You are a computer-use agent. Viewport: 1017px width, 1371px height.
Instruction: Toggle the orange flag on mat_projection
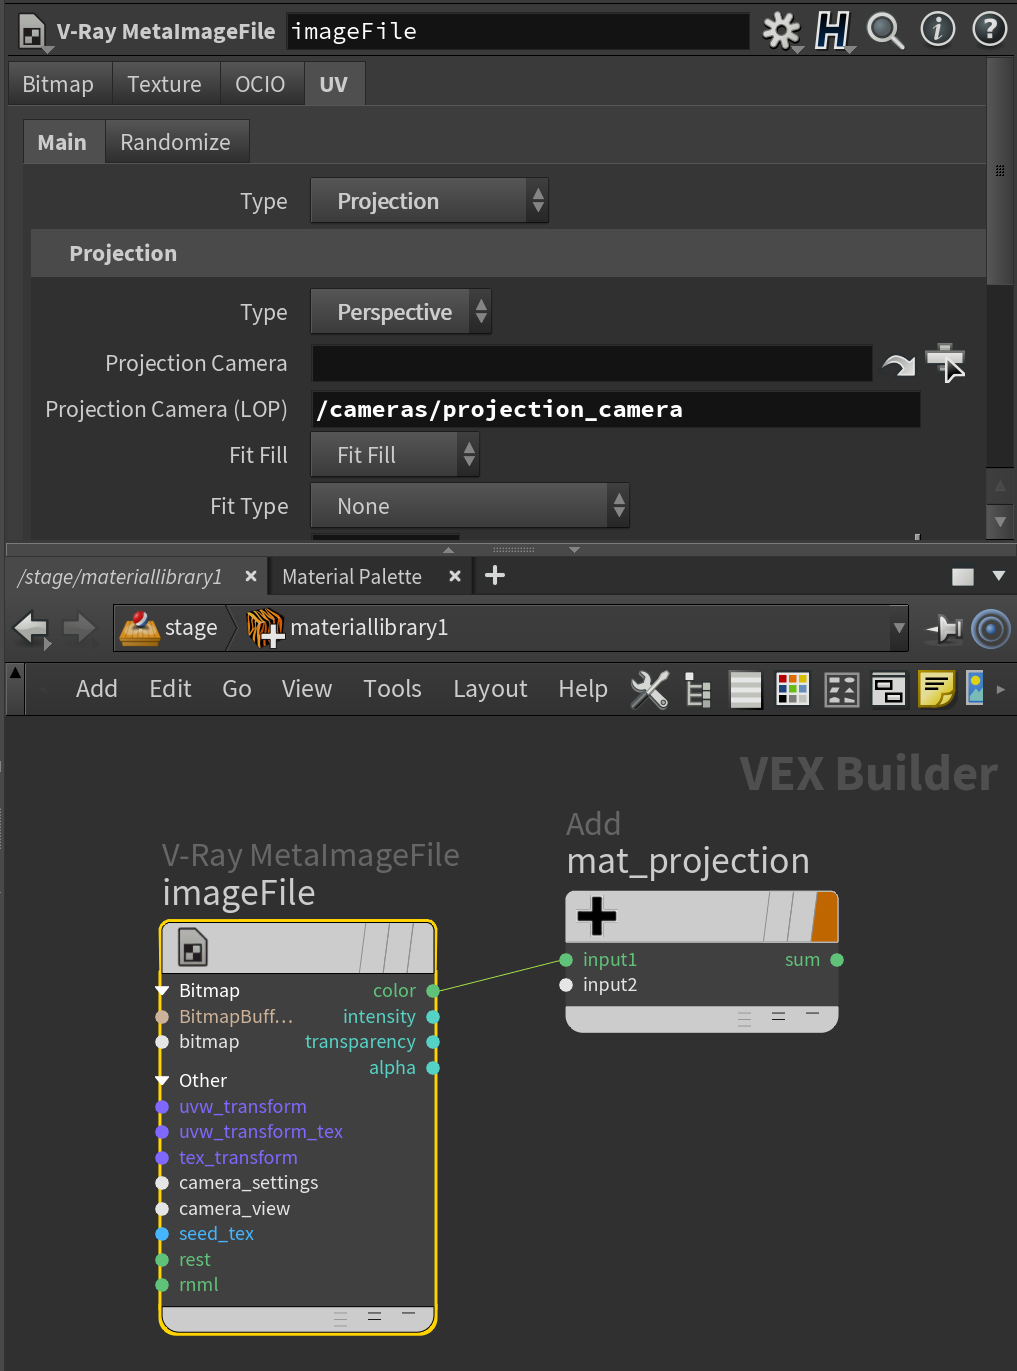[824, 916]
